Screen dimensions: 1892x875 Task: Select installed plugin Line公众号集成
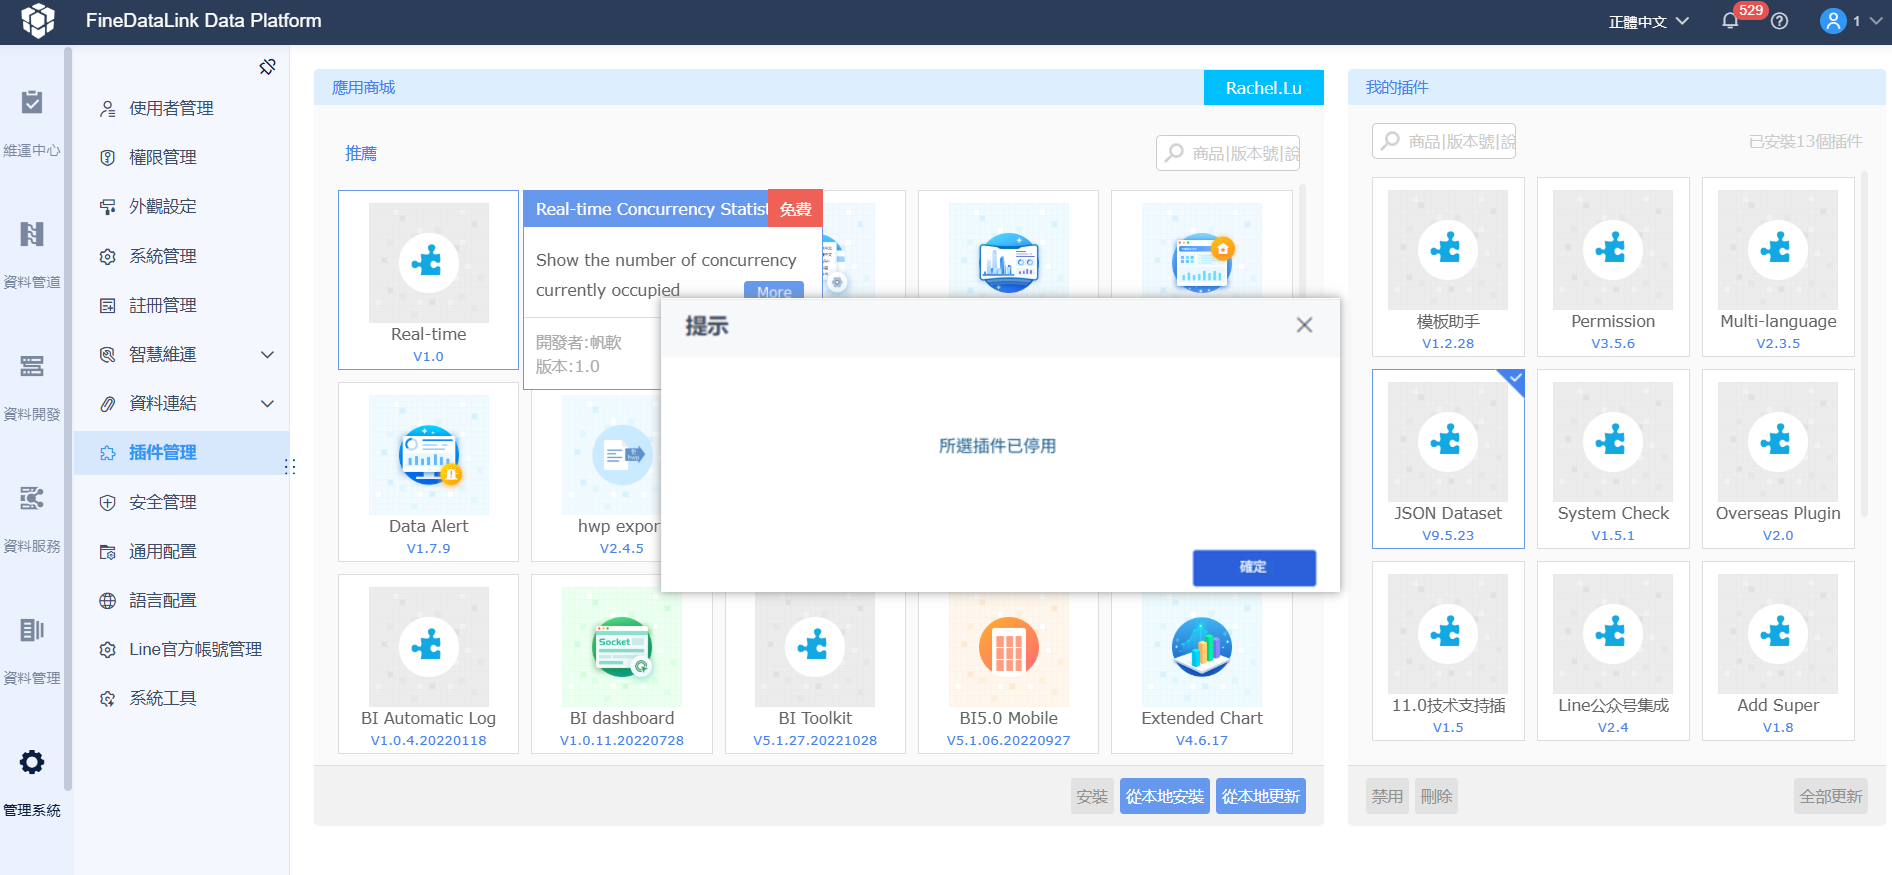point(1613,651)
